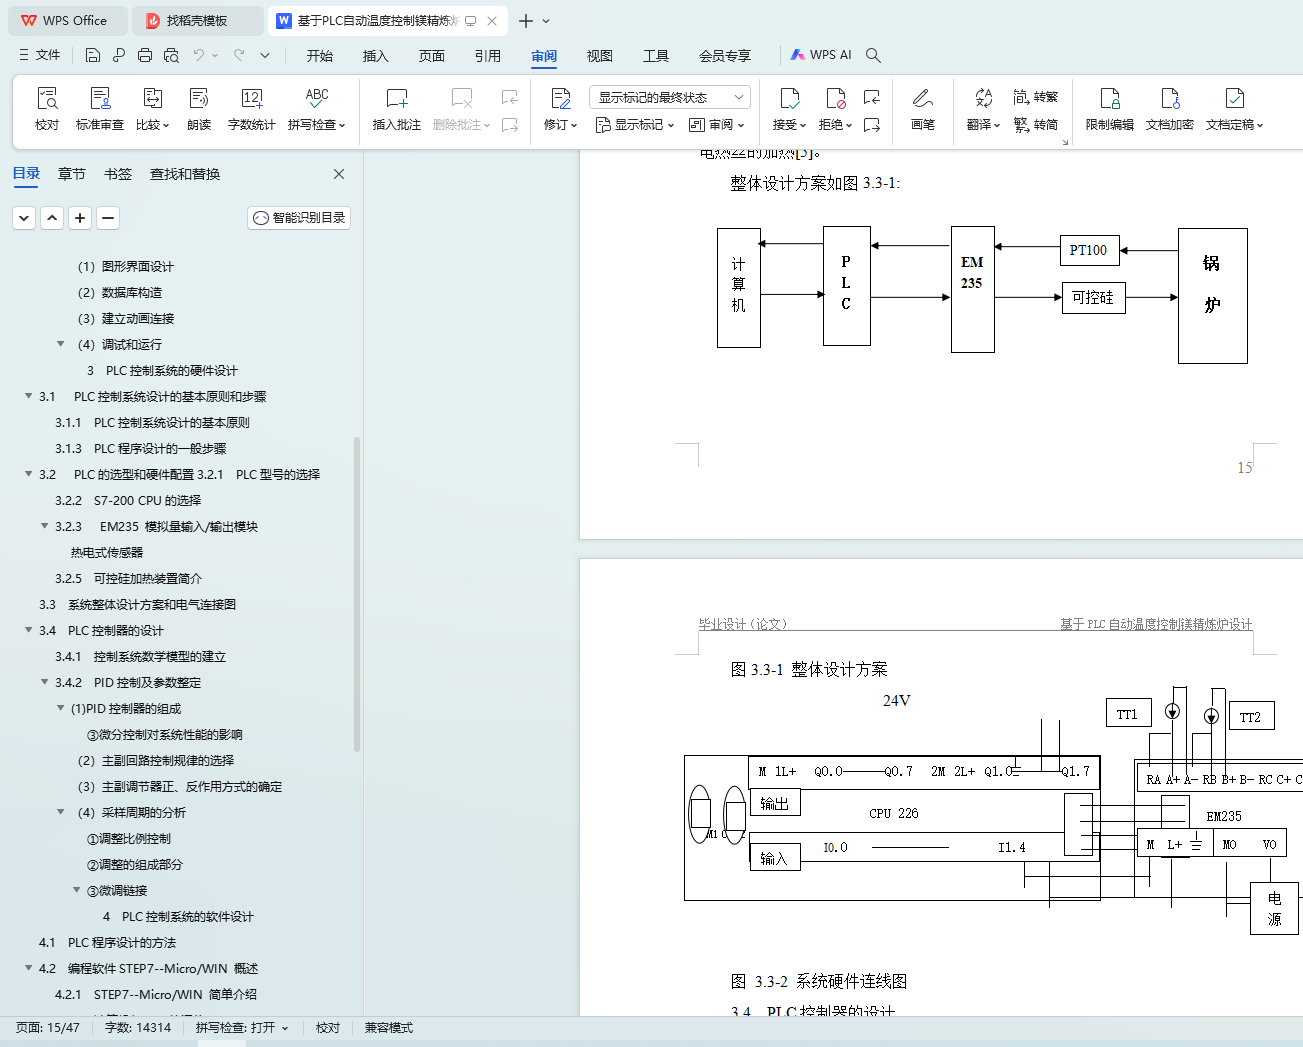Click the Redo arrow icon
The width and height of the screenshot is (1303, 1047).
(239, 55)
